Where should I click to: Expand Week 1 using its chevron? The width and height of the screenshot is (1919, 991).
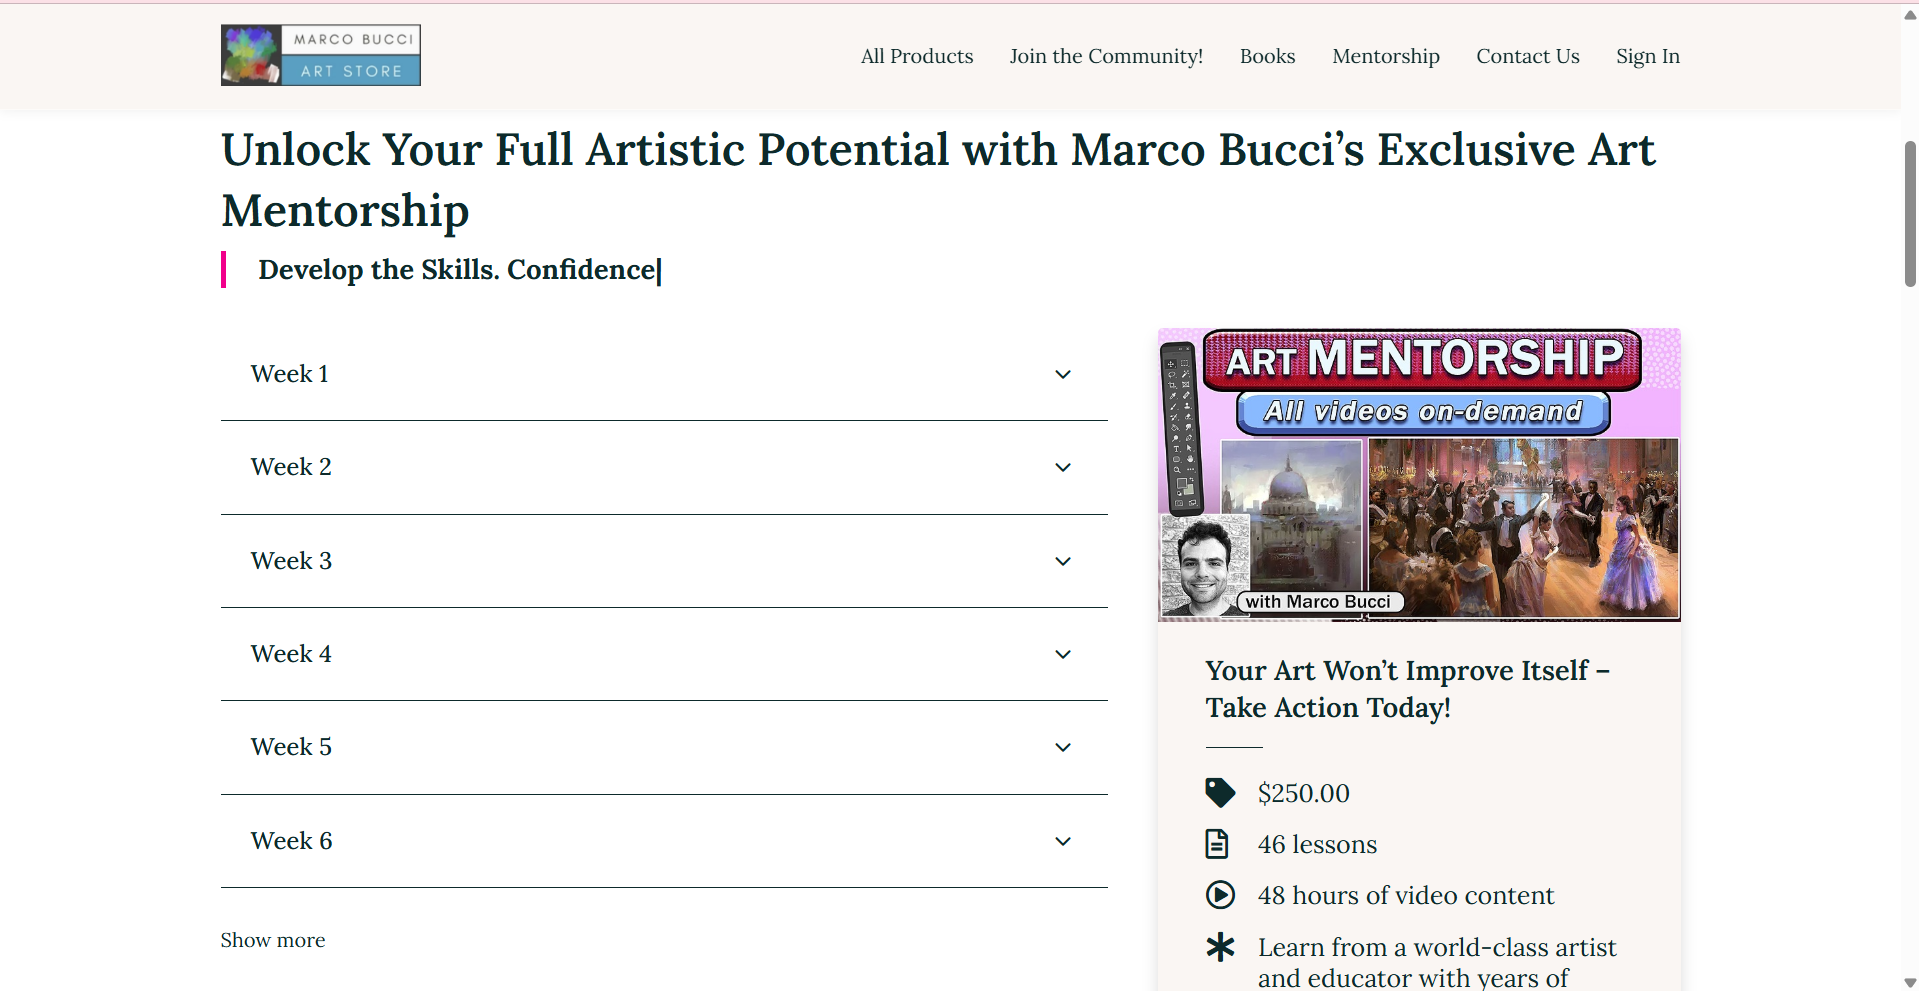[x=1063, y=374]
